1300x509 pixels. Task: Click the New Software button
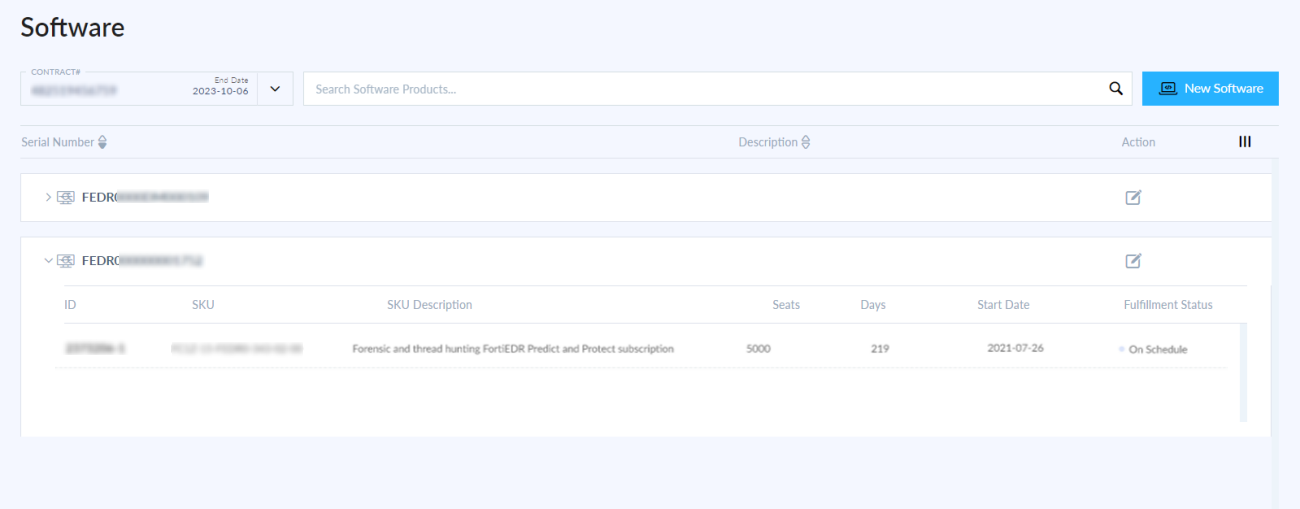point(1210,88)
